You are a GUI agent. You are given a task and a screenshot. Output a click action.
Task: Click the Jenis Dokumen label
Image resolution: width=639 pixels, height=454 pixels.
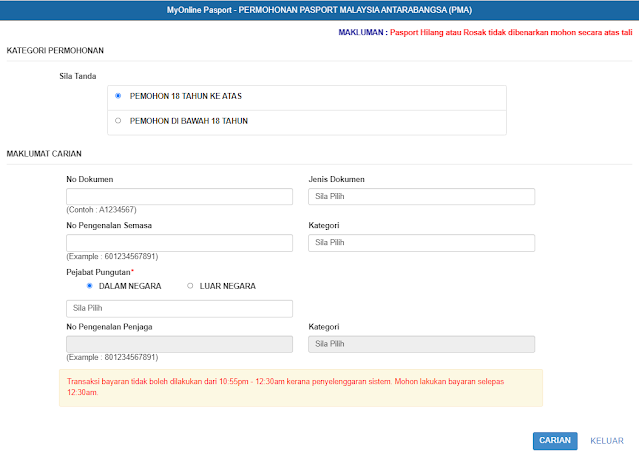pos(336,179)
